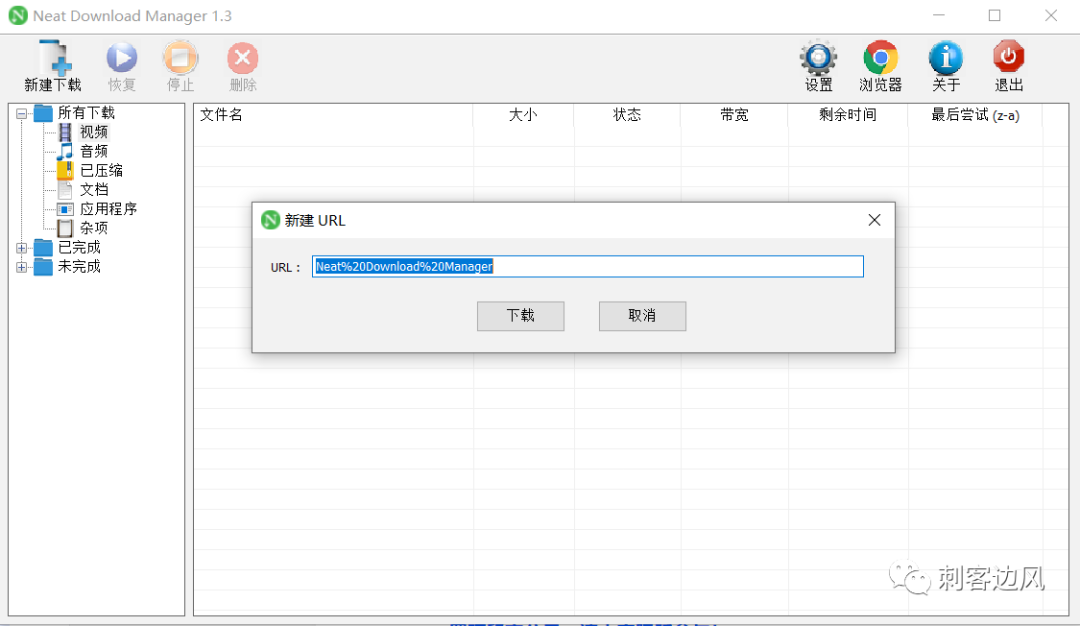Select 文档 category label
The width and height of the screenshot is (1080, 626).
94,189
